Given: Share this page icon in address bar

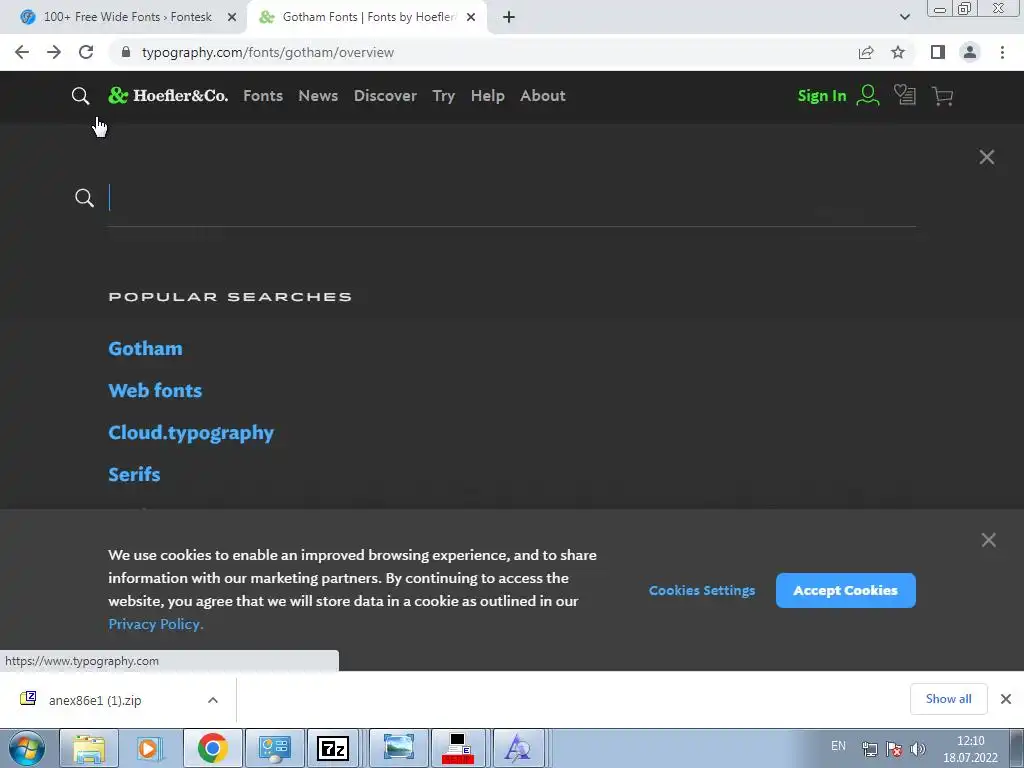Looking at the screenshot, I should point(866,52).
